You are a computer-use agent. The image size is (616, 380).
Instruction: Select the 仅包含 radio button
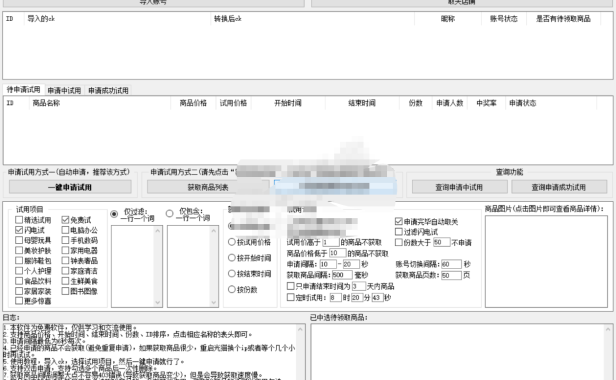pos(169,213)
